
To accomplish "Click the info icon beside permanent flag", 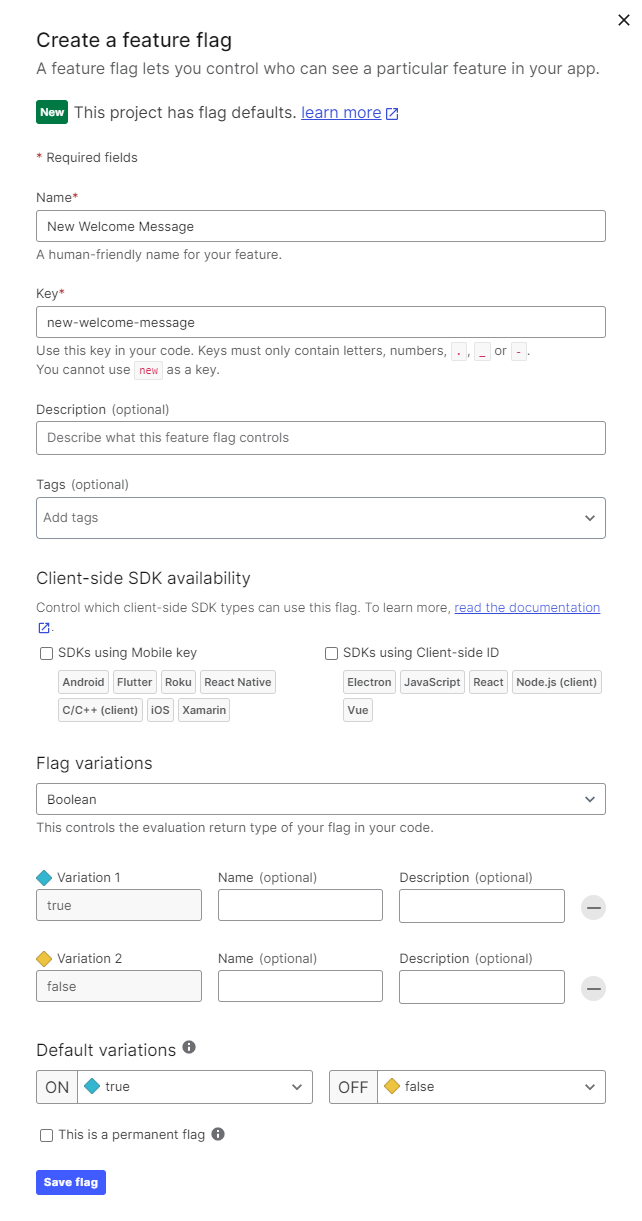I will [218, 1134].
